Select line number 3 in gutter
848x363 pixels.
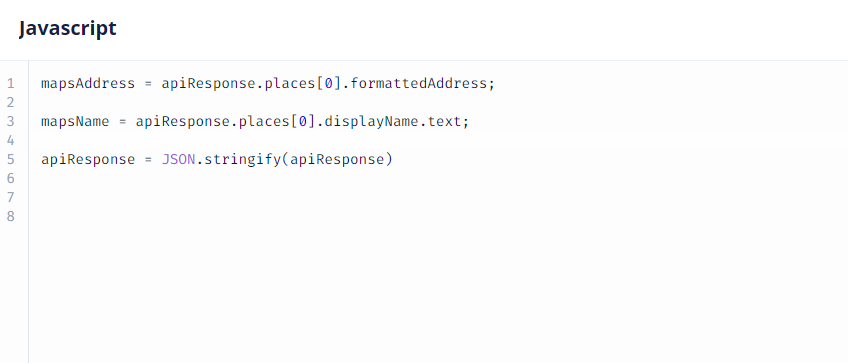(x=11, y=122)
